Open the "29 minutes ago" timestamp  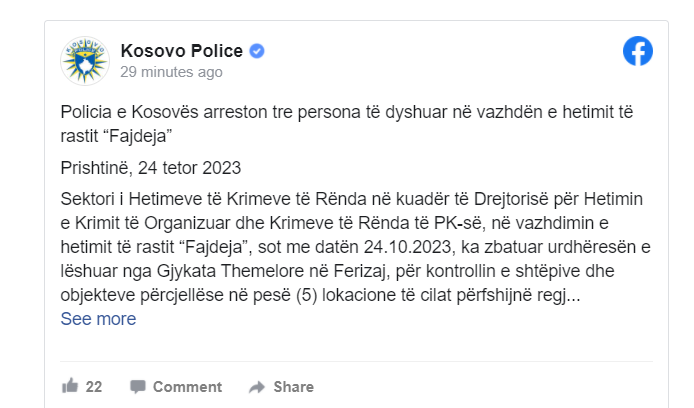pyautogui.click(x=171, y=72)
